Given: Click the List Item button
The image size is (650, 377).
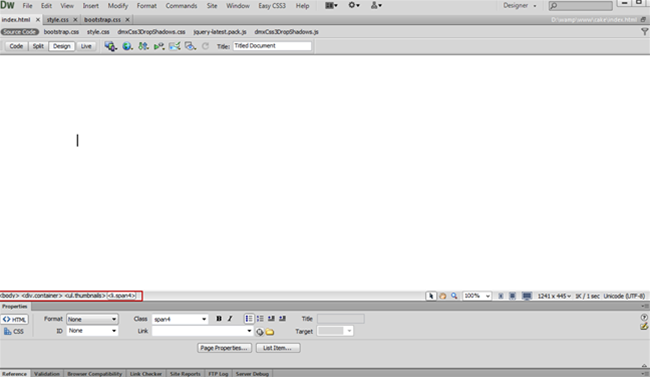Looking at the screenshot, I should click(x=278, y=348).
